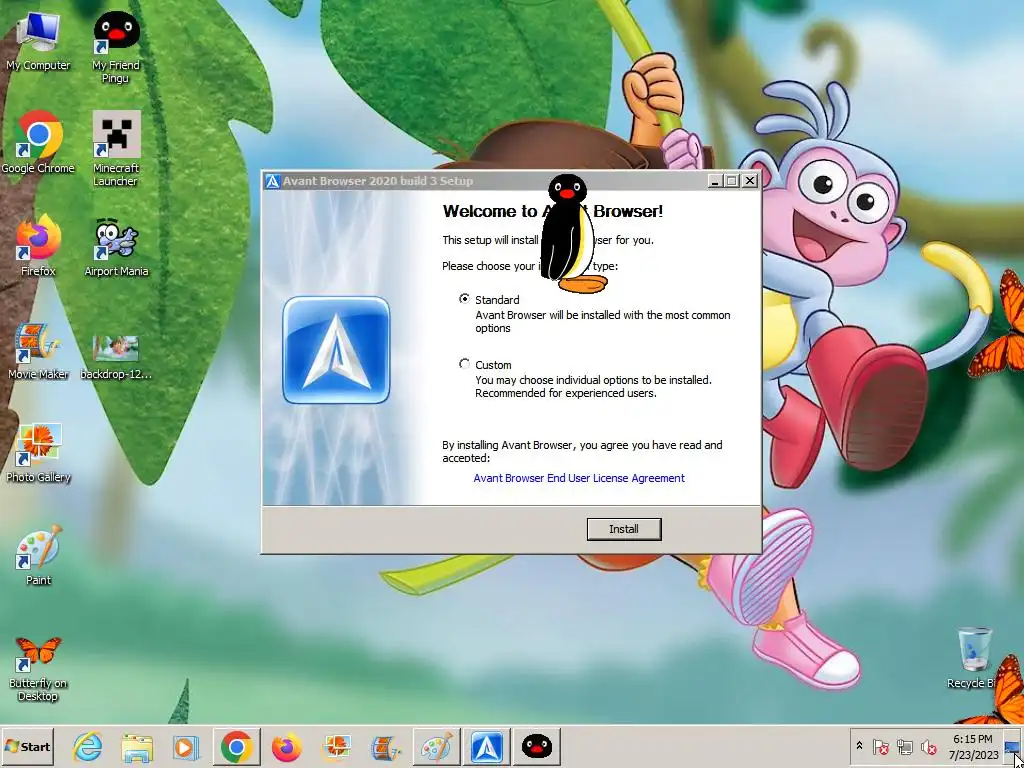
Task: Select the Butterfly on Desktop shortcut
Action: pos(38,667)
